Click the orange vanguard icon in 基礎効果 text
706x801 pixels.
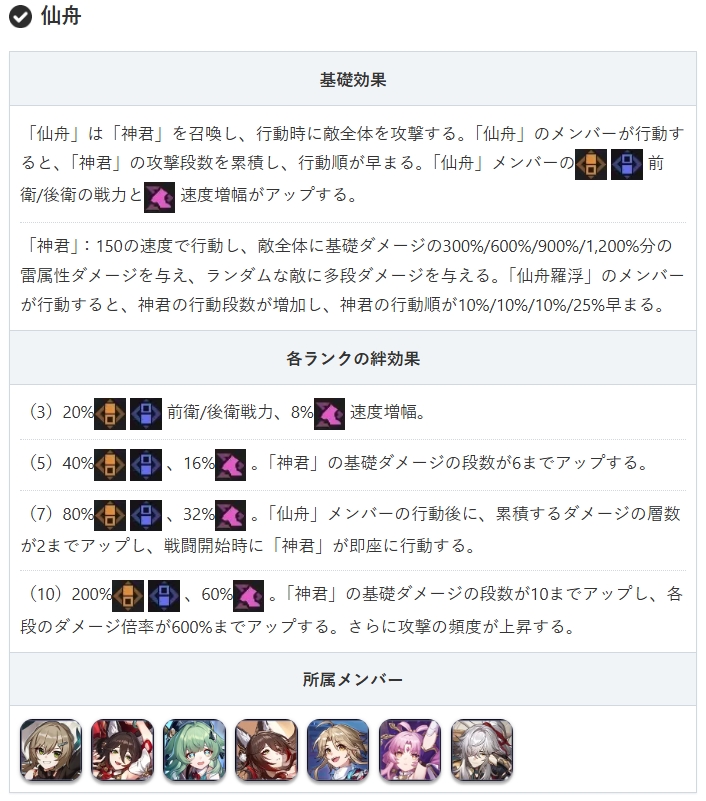(x=591, y=164)
